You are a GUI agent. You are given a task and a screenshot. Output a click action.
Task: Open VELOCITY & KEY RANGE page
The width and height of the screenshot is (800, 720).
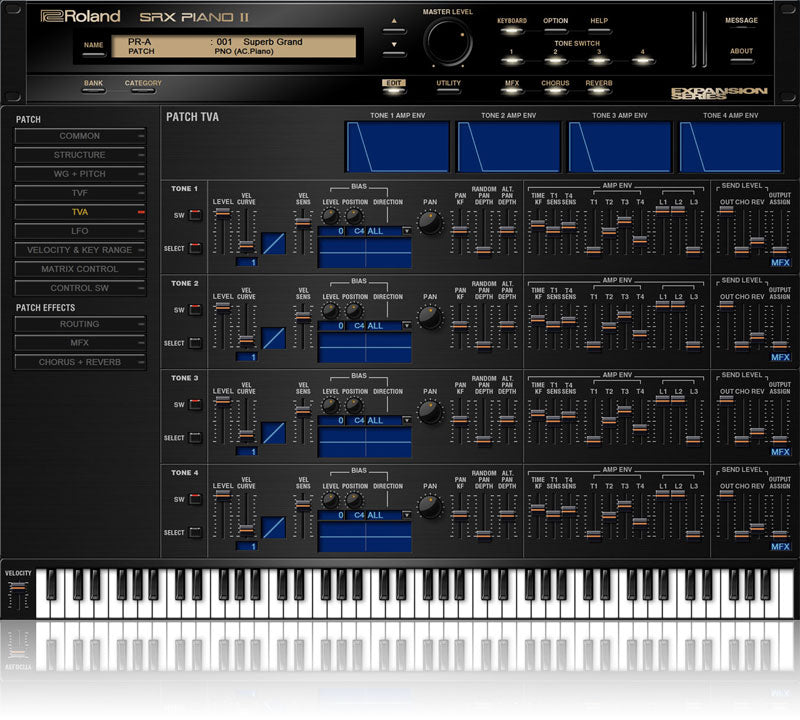[80, 250]
